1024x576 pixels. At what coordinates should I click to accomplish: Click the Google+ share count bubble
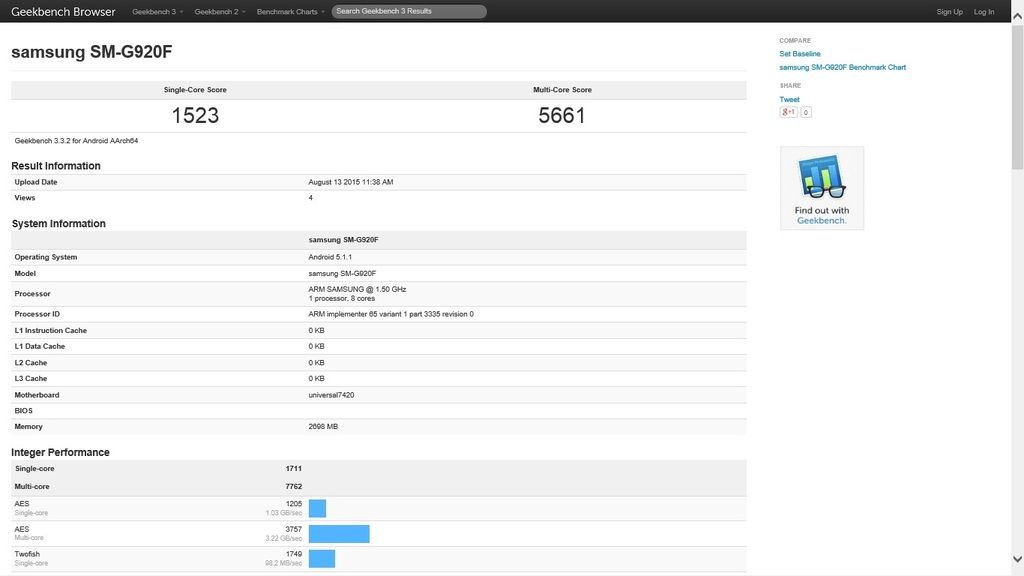pos(806,113)
